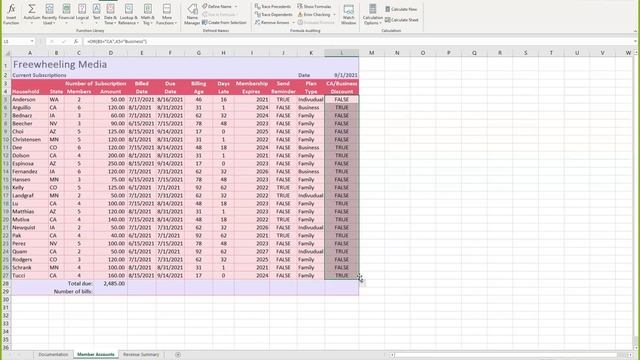Screen dimensions: 640x360
Task: Toggle Show Formulas
Action: click(314, 7)
